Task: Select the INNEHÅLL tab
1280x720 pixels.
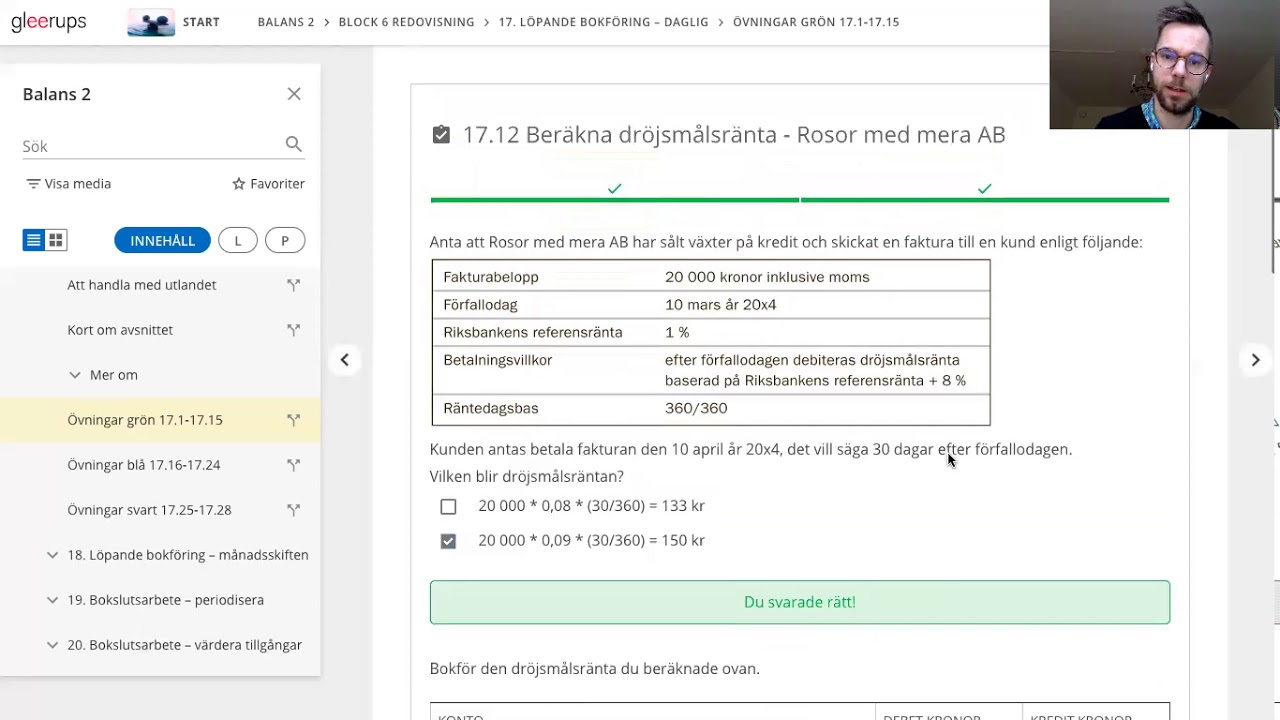Action: tap(162, 241)
